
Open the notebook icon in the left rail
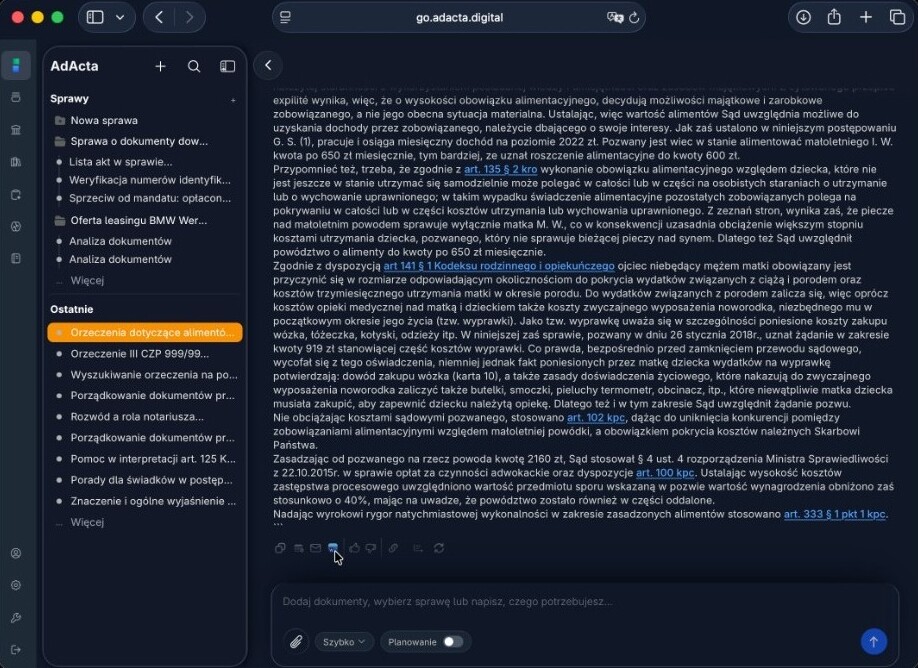(x=16, y=258)
